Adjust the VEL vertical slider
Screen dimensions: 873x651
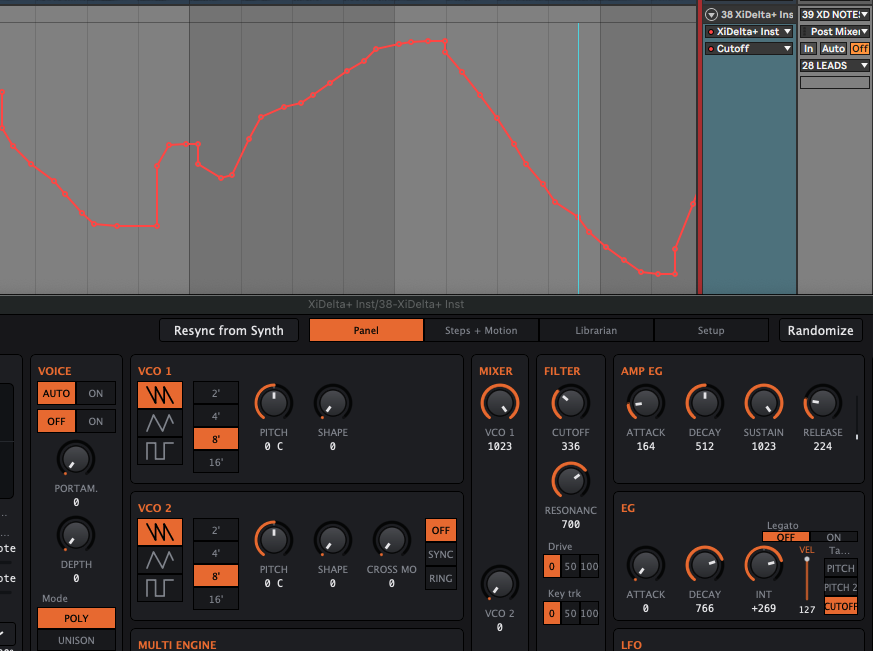pos(807,579)
